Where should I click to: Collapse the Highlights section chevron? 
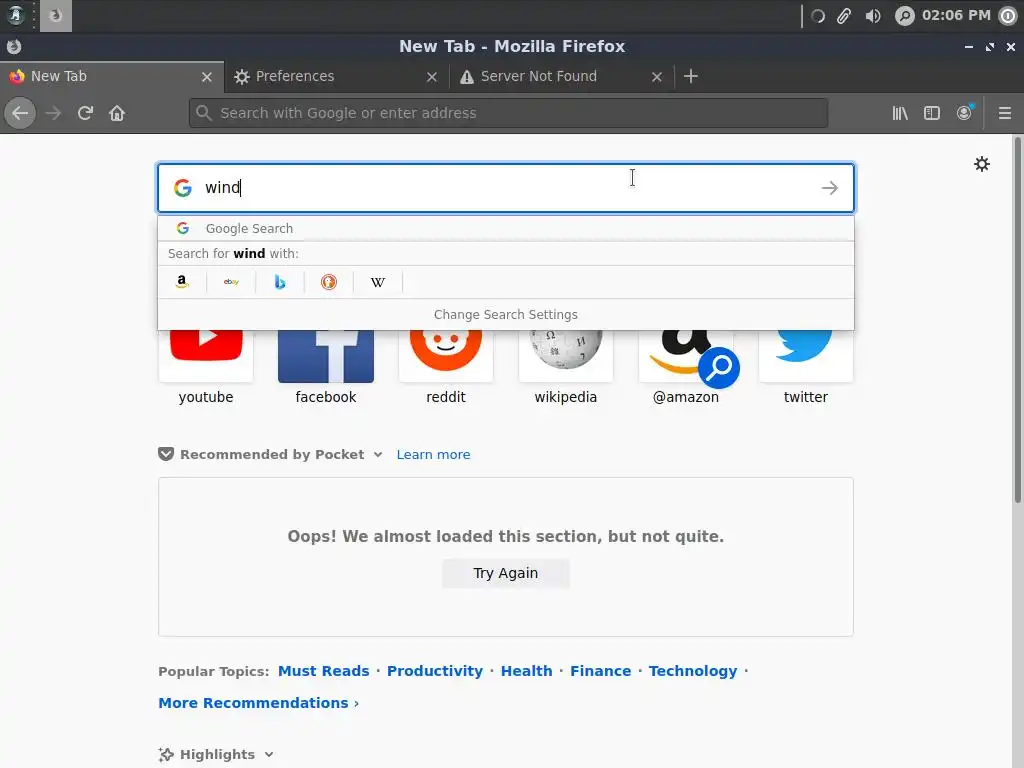pyautogui.click(x=268, y=754)
